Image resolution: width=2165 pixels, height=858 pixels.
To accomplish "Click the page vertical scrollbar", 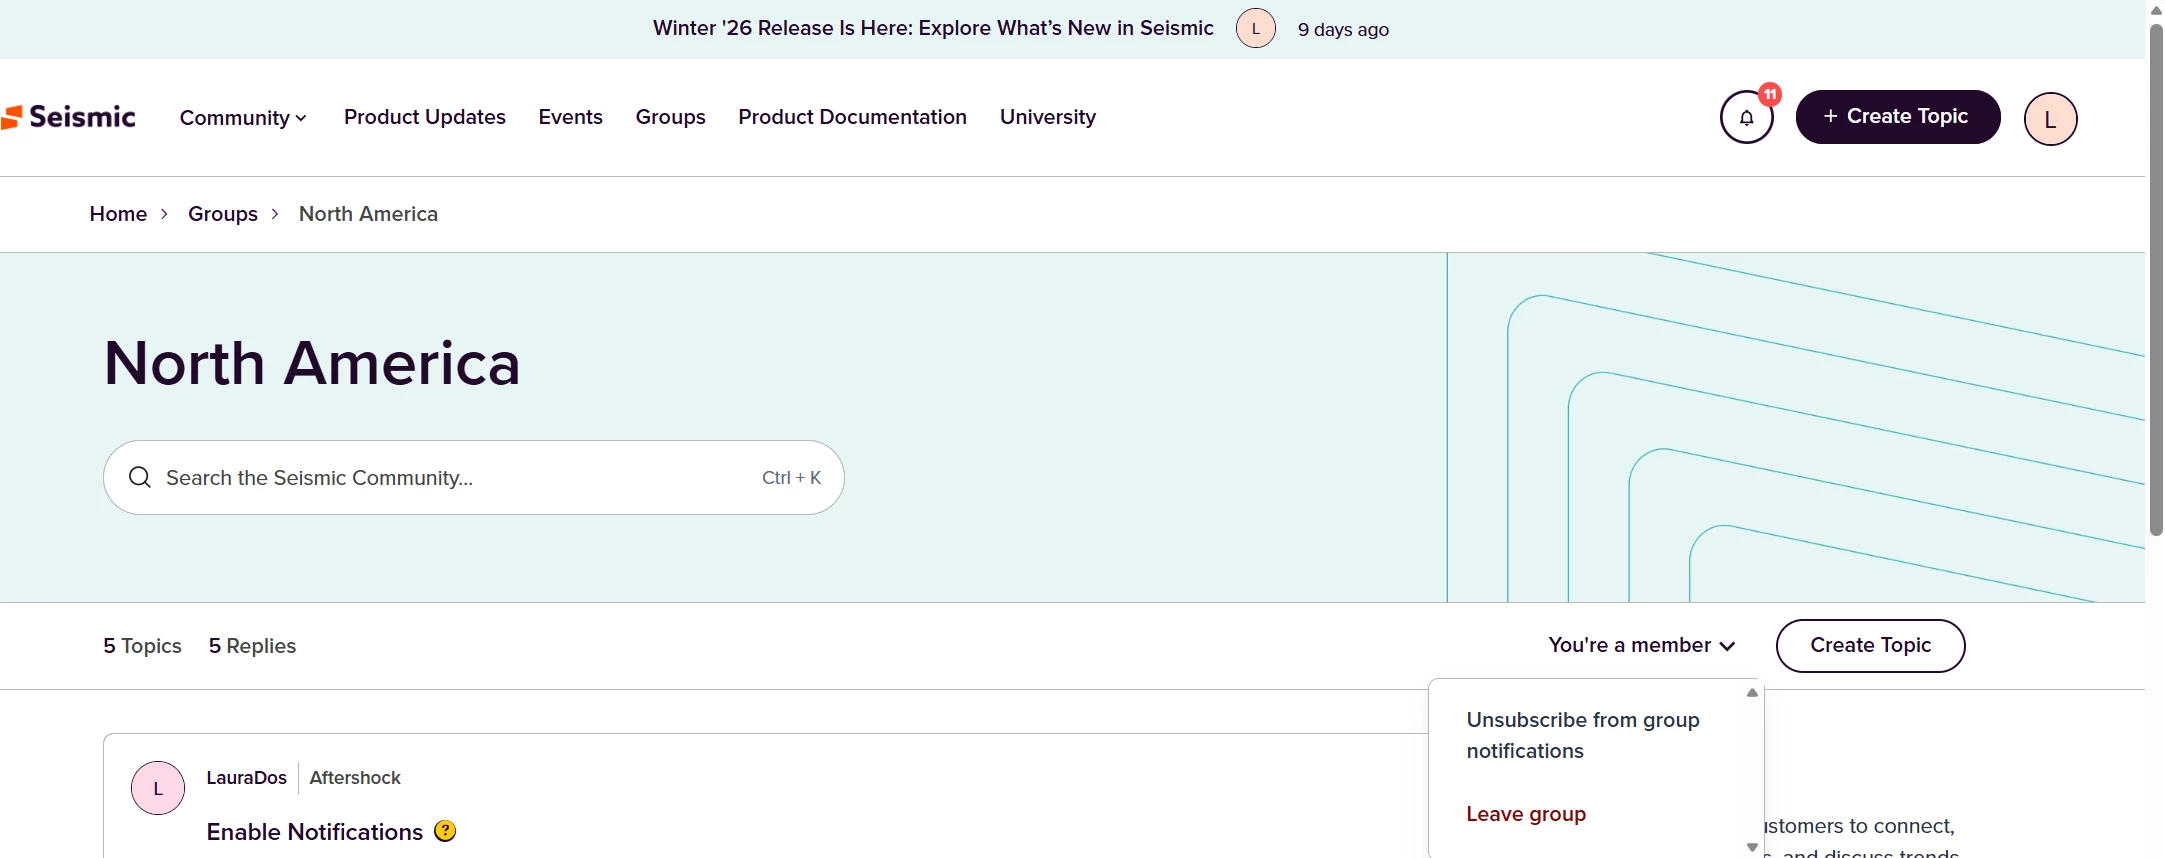I will click(x=2155, y=280).
